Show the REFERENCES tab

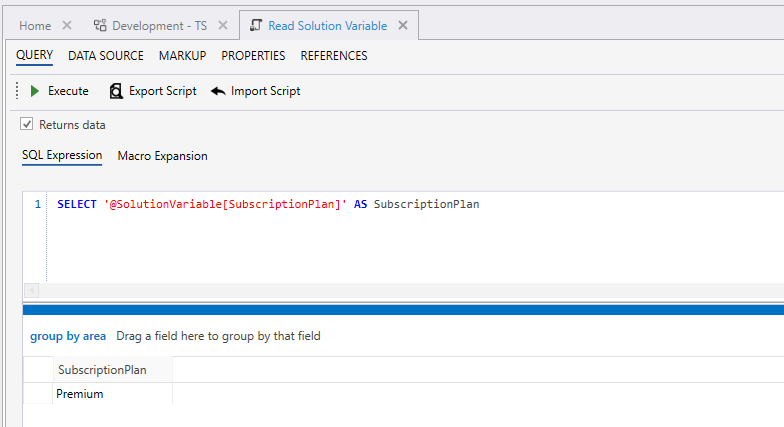[x=334, y=56]
